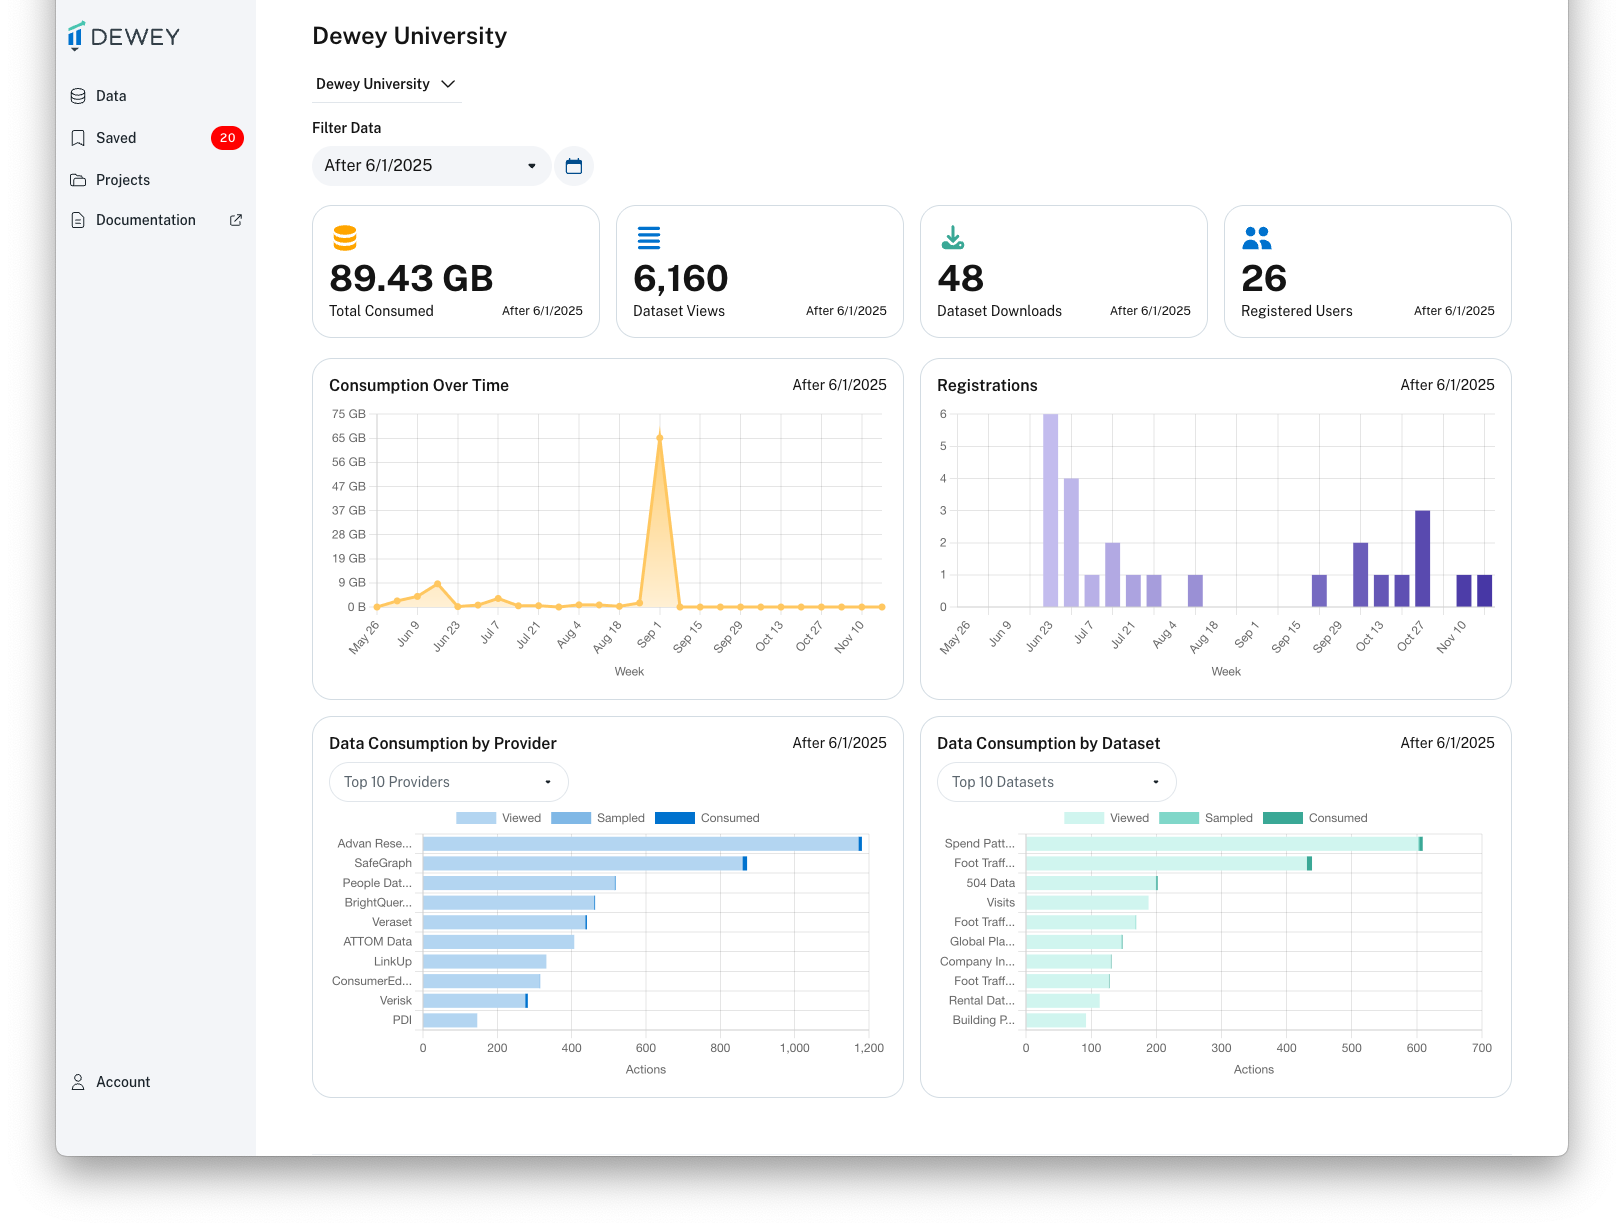Screen dimensions: 1616x1230
Task: Toggle Viewed series in dataset legend
Action: (1106, 818)
